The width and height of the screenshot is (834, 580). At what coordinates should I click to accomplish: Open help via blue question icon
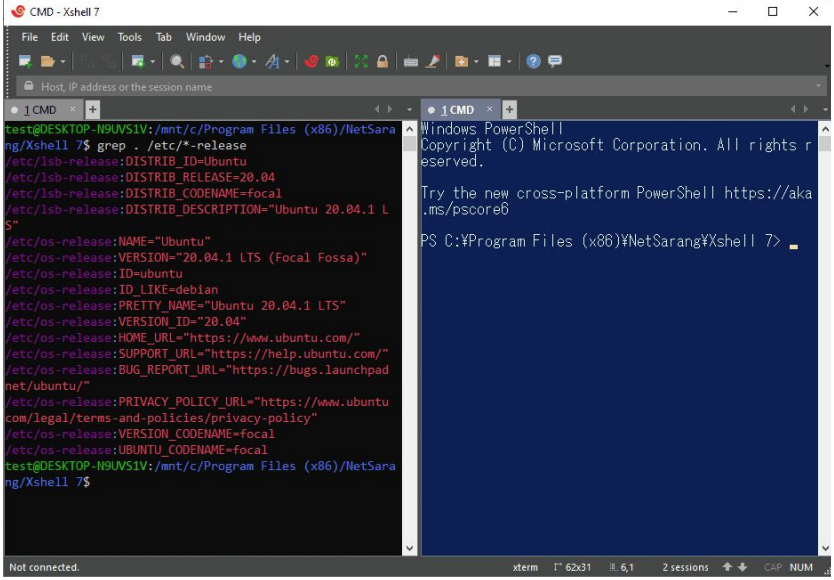[x=533, y=61]
